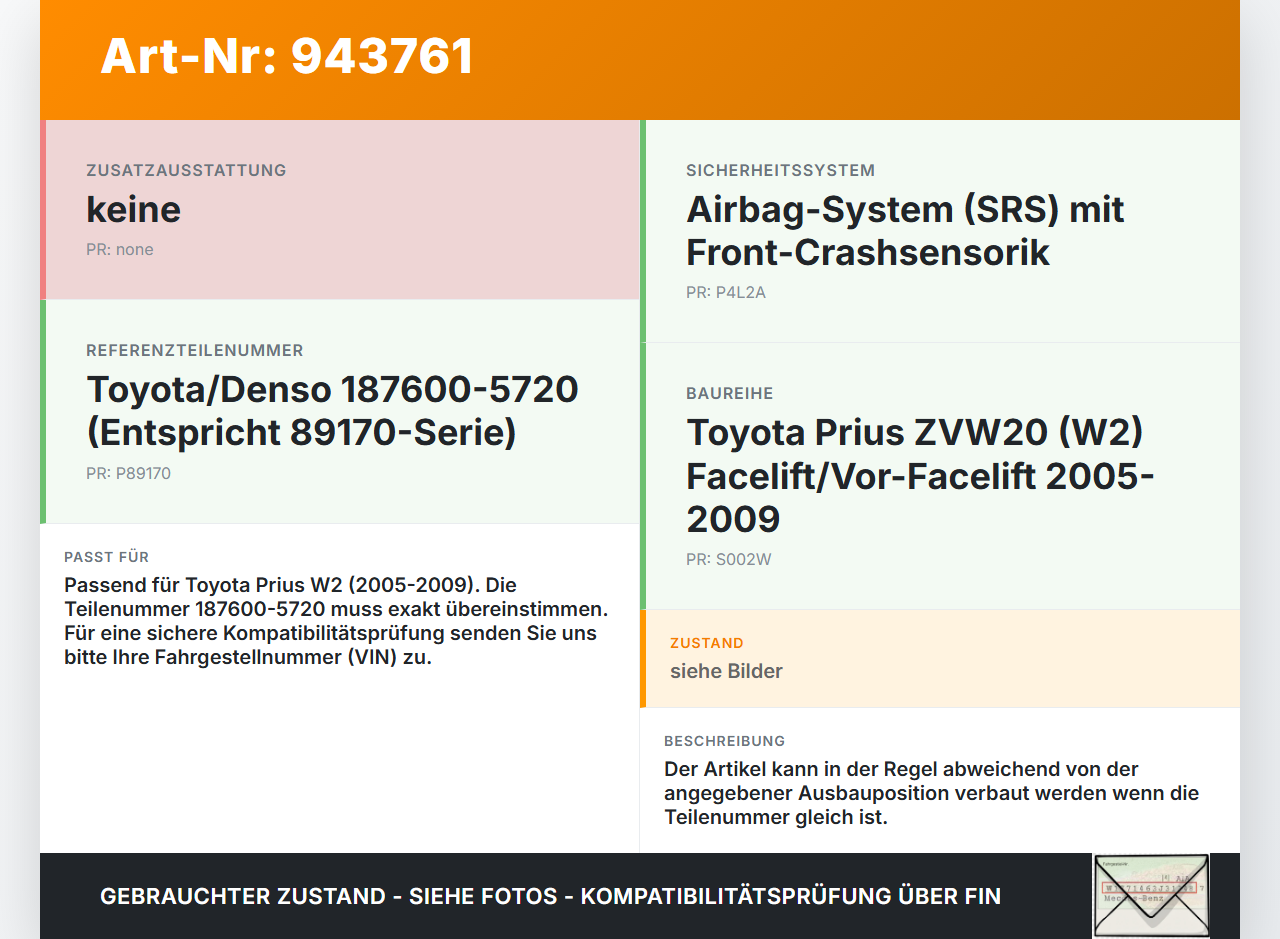Open the envelope VIN thumbnail image

(x=1151, y=895)
